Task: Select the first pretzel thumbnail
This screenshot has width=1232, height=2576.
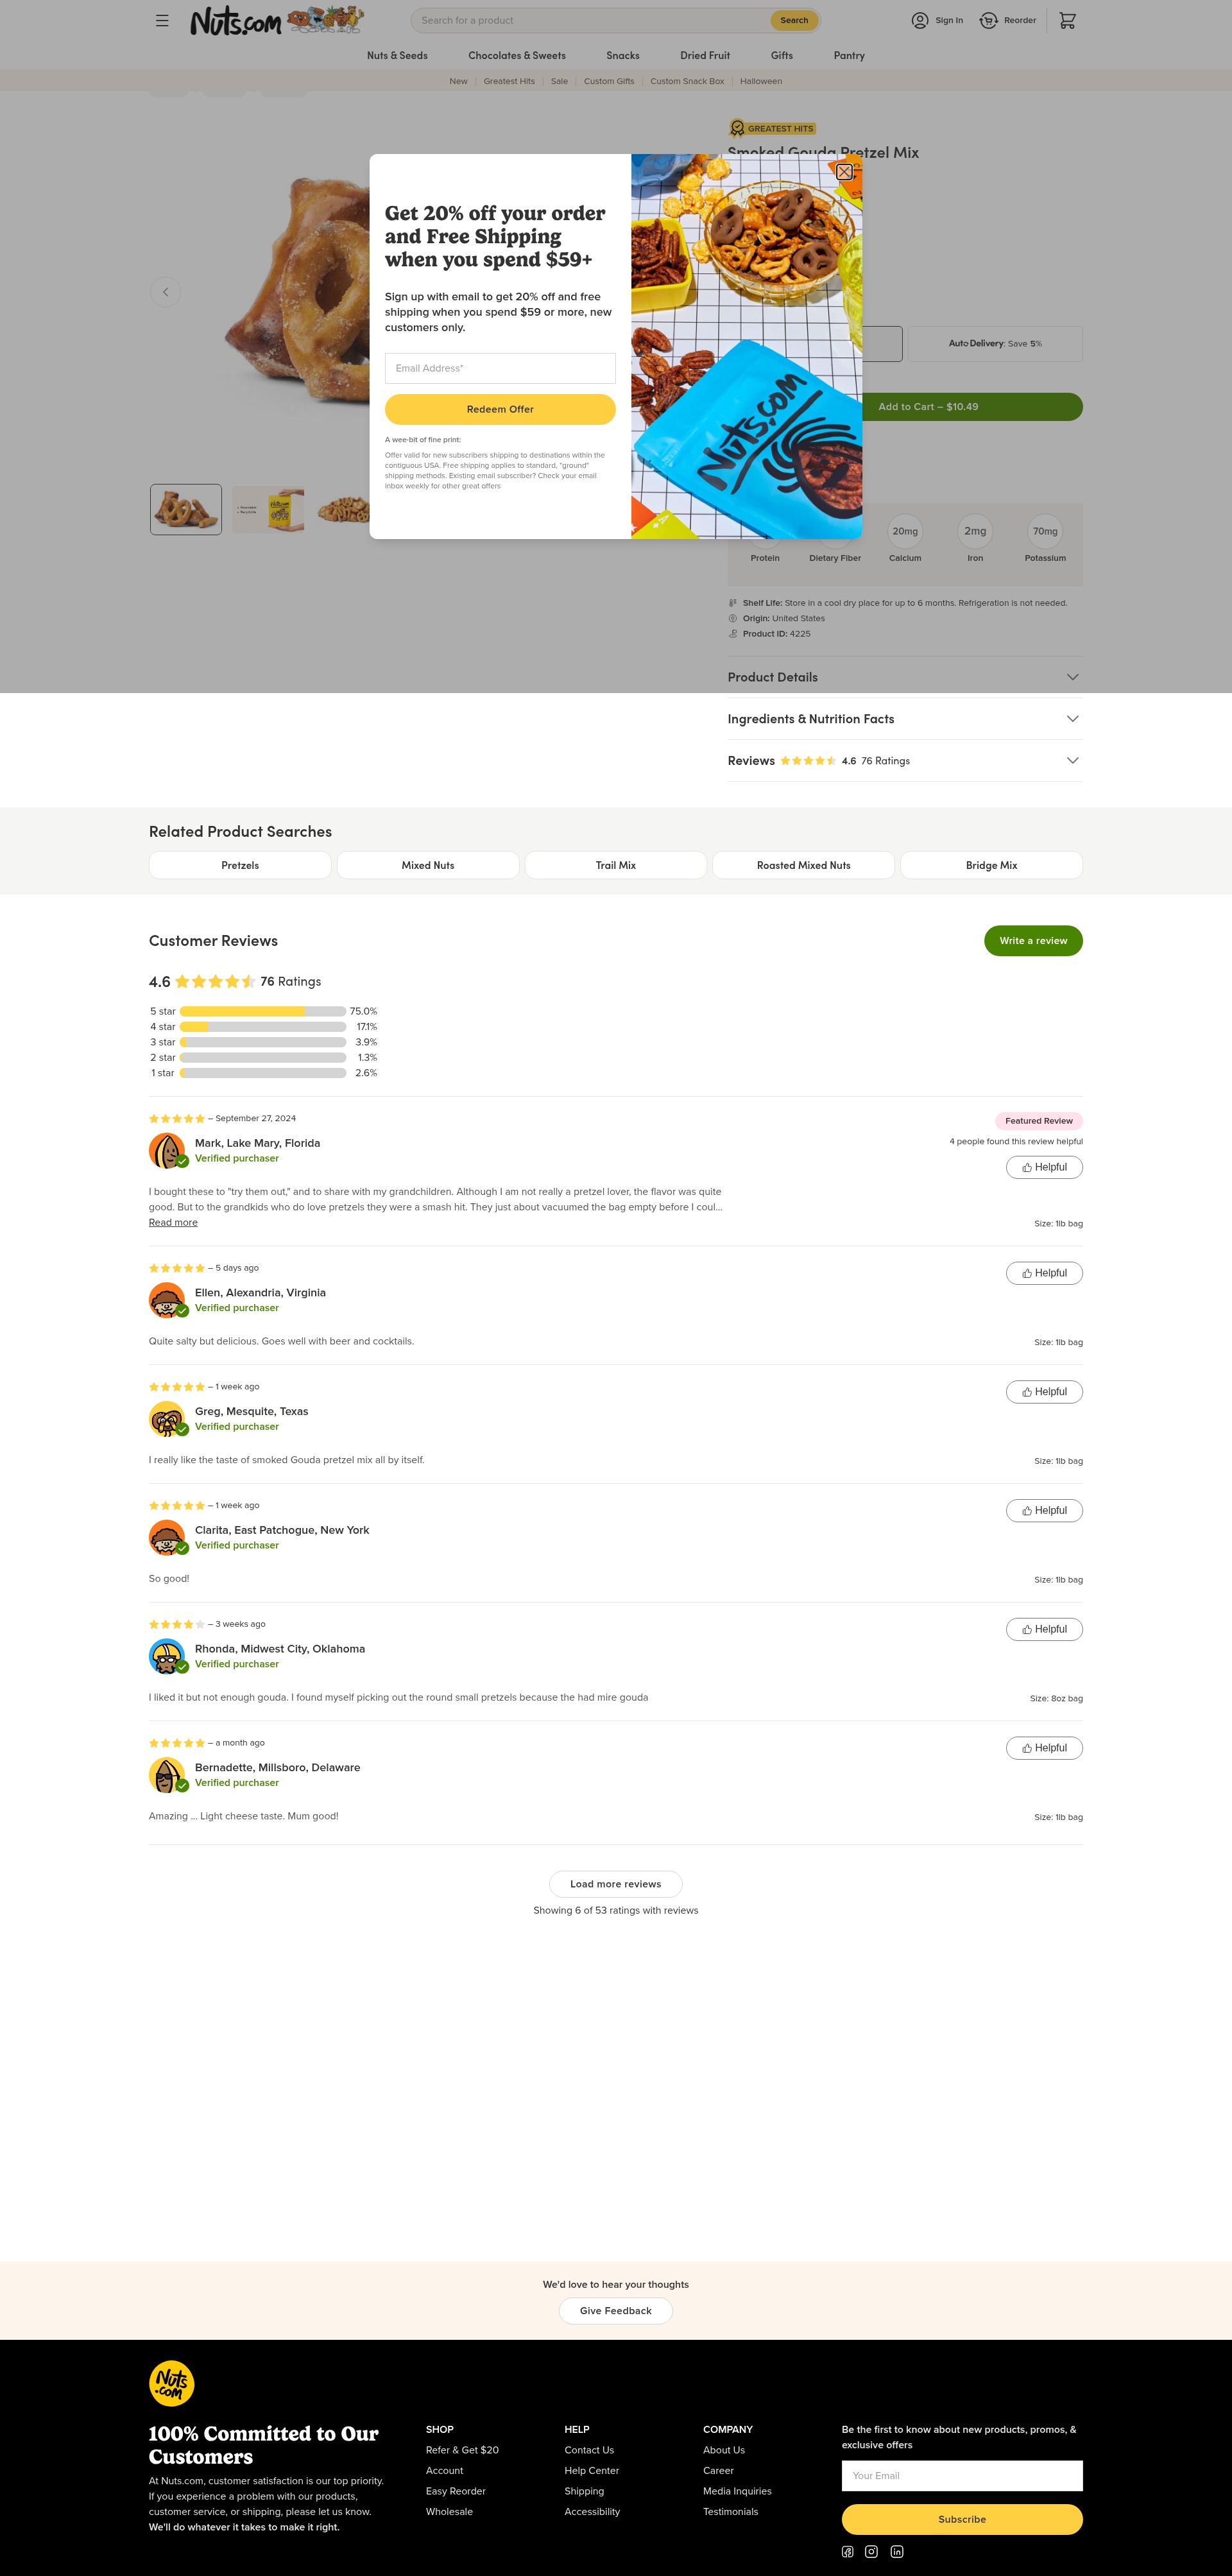Action: pyautogui.click(x=186, y=509)
